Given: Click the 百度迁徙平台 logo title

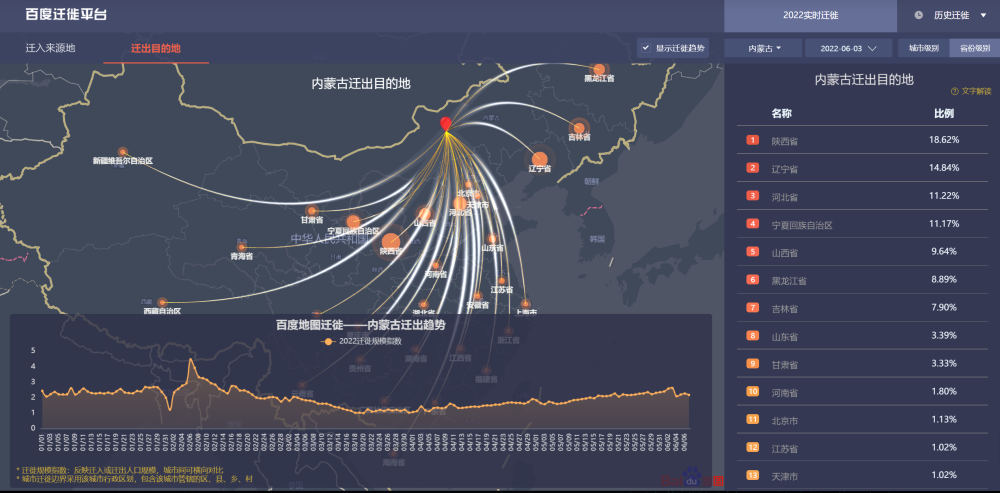Looking at the screenshot, I should [66, 15].
